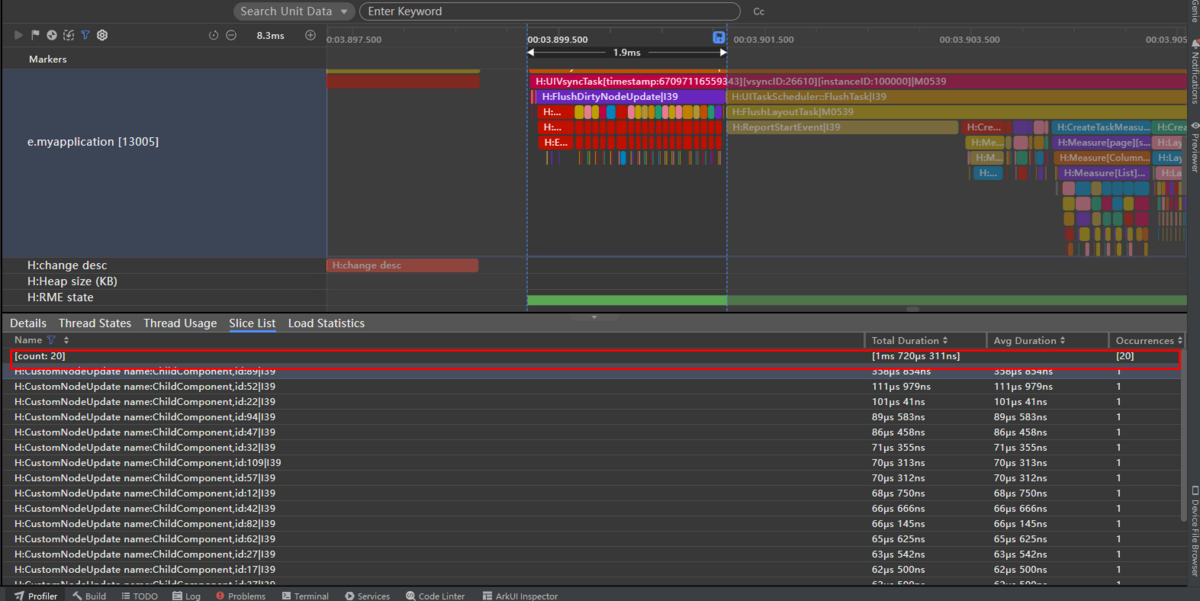The height and width of the screenshot is (601, 1200).
Task: Open the Search Unit Data dropdown
Action: 295,11
